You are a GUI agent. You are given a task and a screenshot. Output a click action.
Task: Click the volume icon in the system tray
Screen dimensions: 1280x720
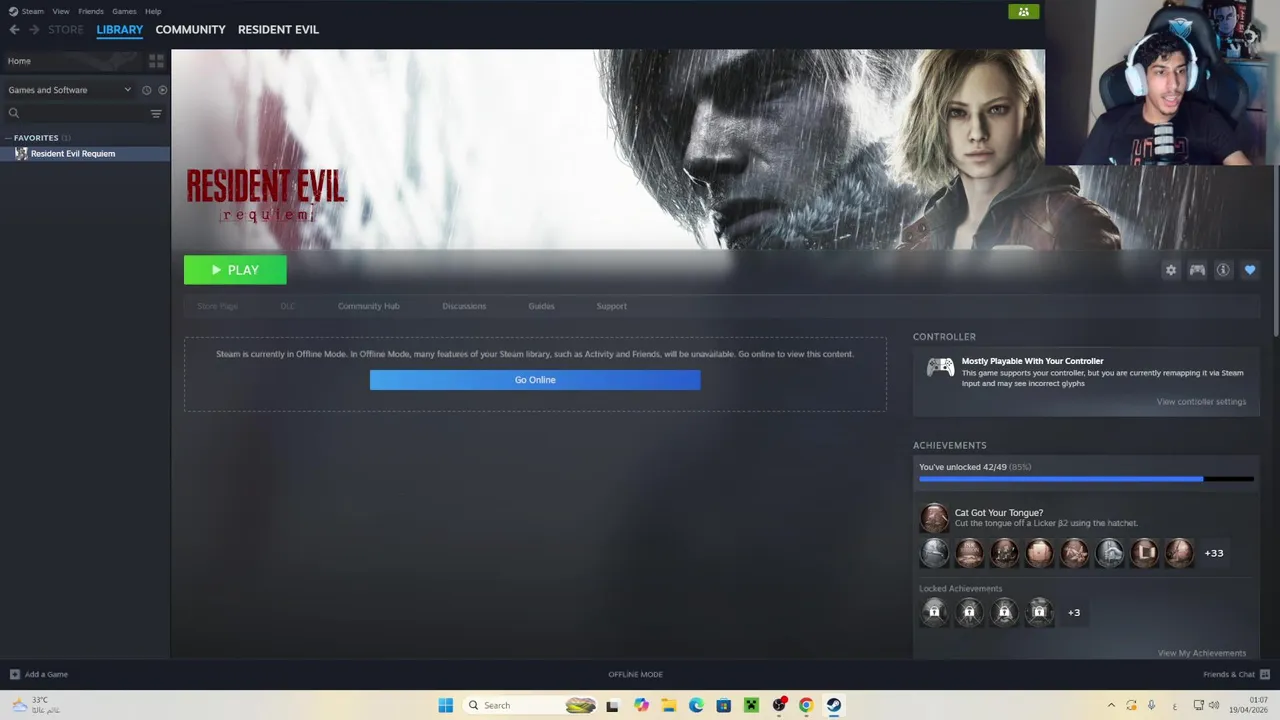pyautogui.click(x=1214, y=705)
